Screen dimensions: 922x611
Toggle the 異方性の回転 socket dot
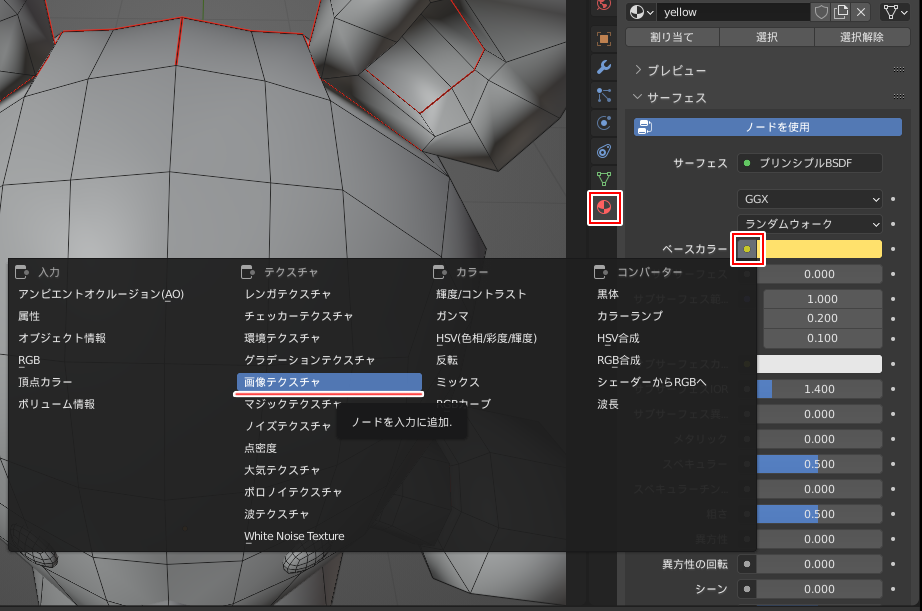747,564
